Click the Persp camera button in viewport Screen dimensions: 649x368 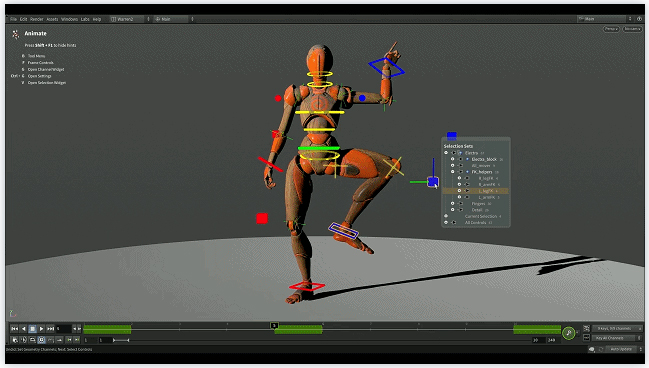click(611, 29)
